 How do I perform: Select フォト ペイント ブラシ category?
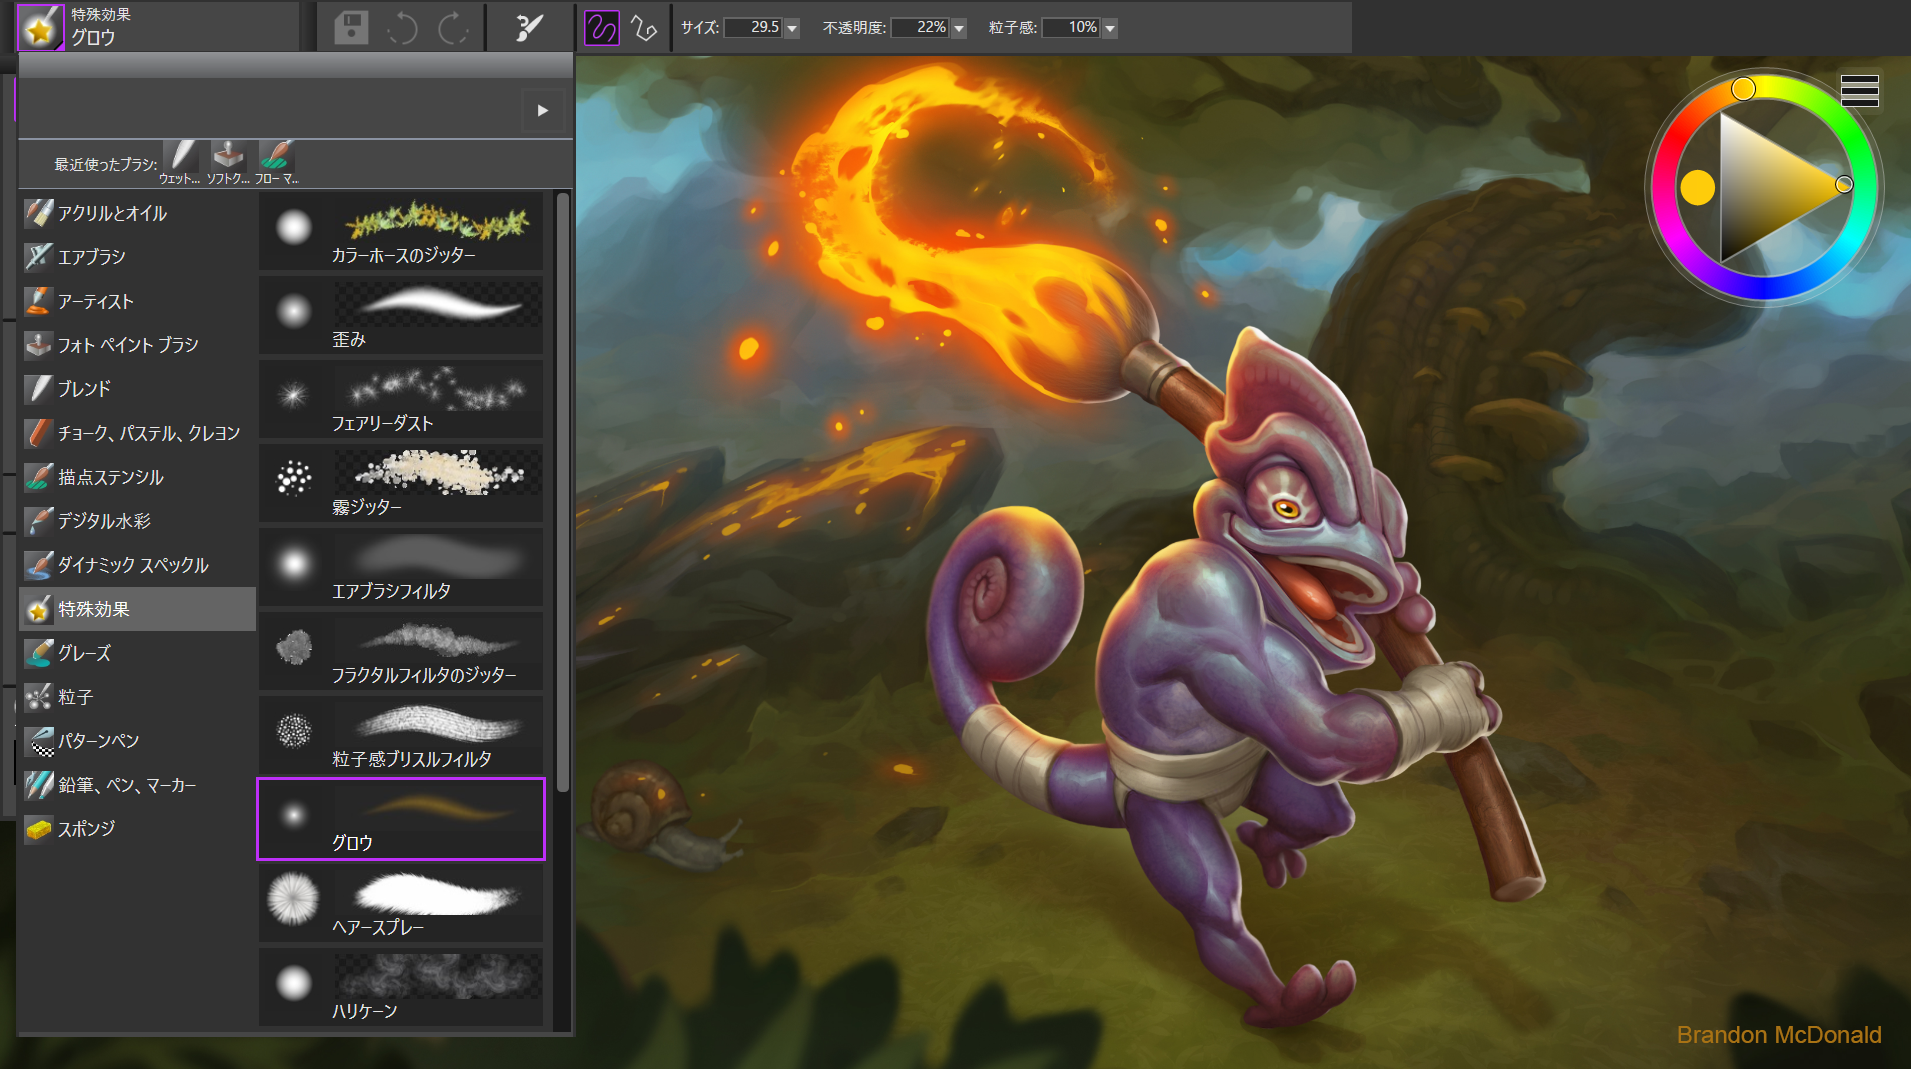pyautogui.click(x=137, y=345)
